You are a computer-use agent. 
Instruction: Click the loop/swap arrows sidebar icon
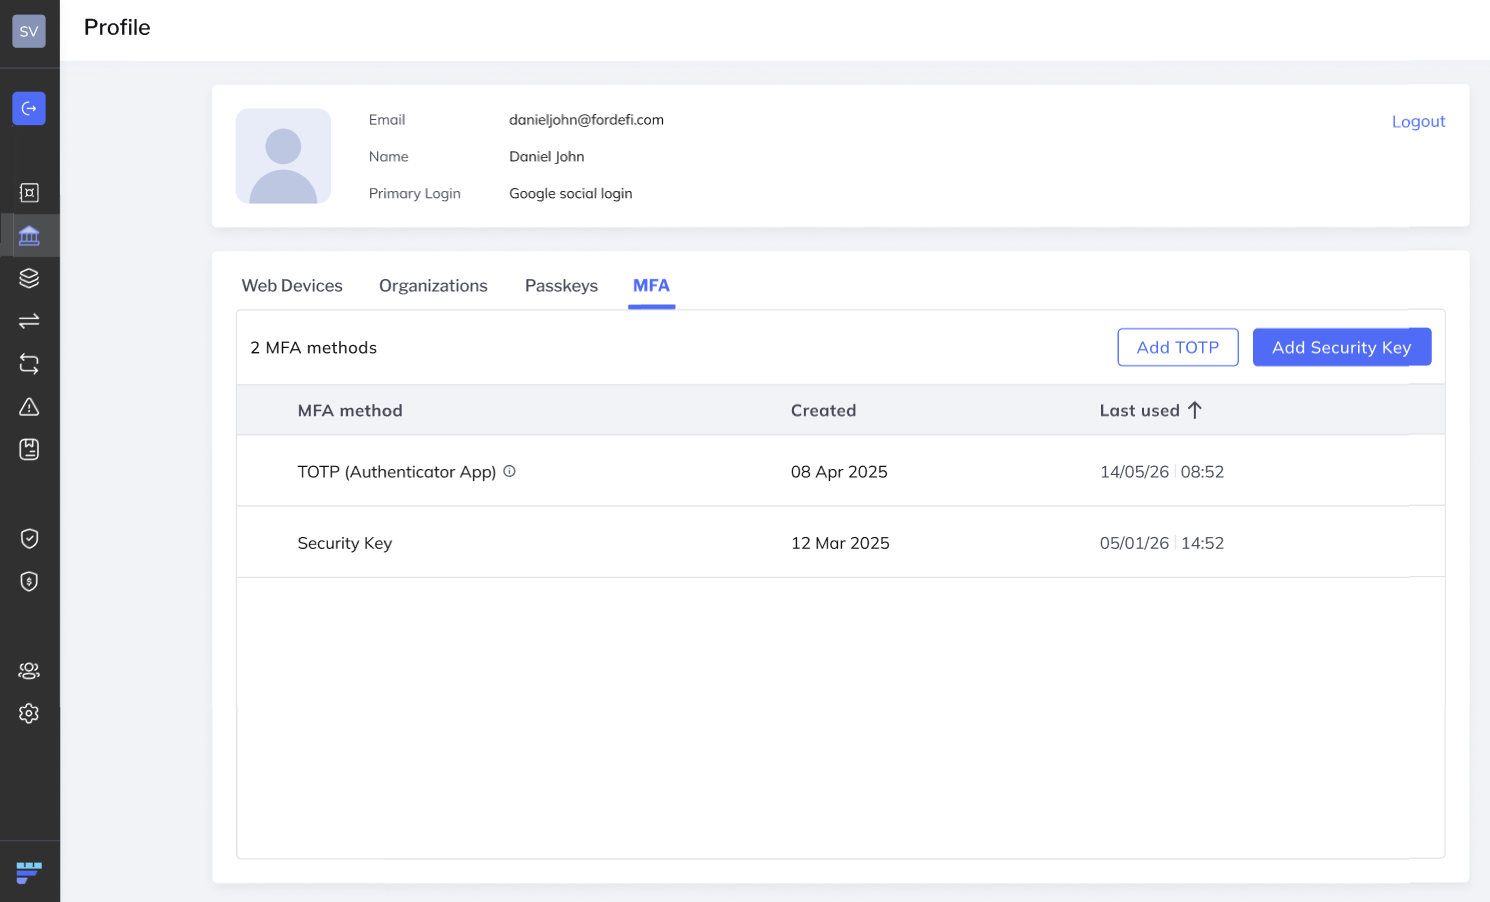[x=29, y=364]
